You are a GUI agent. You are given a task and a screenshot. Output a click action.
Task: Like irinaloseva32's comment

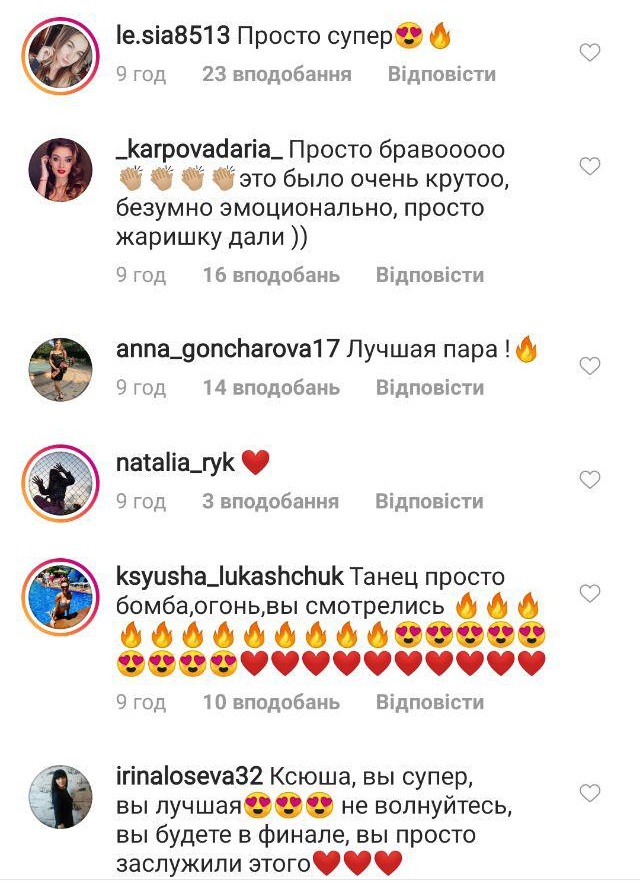pyautogui.click(x=589, y=793)
